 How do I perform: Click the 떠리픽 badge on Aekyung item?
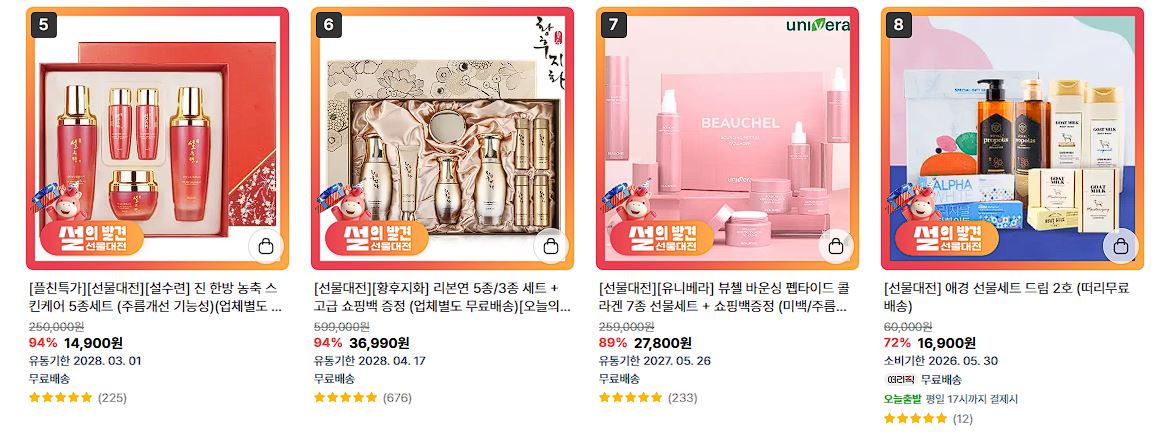pos(900,380)
